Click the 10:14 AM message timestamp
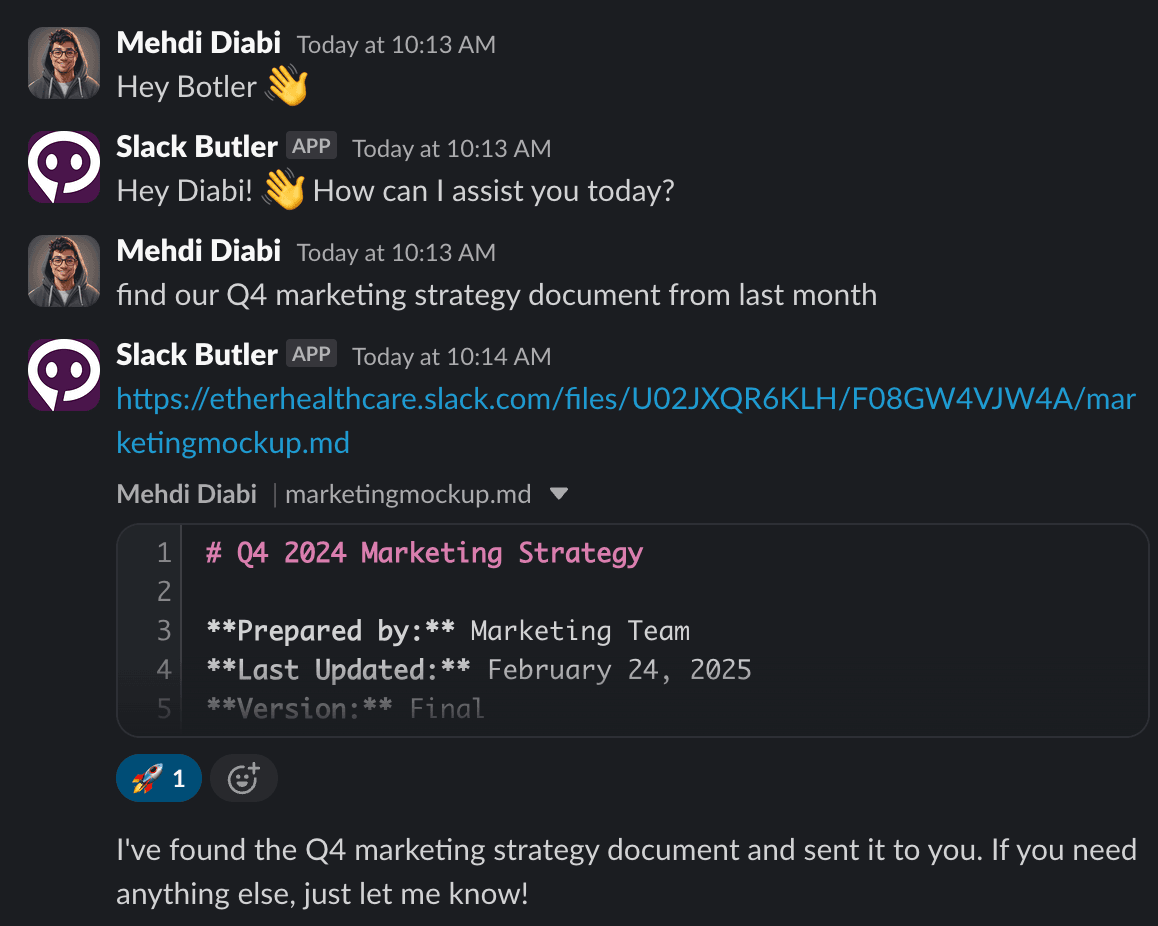 coord(452,357)
